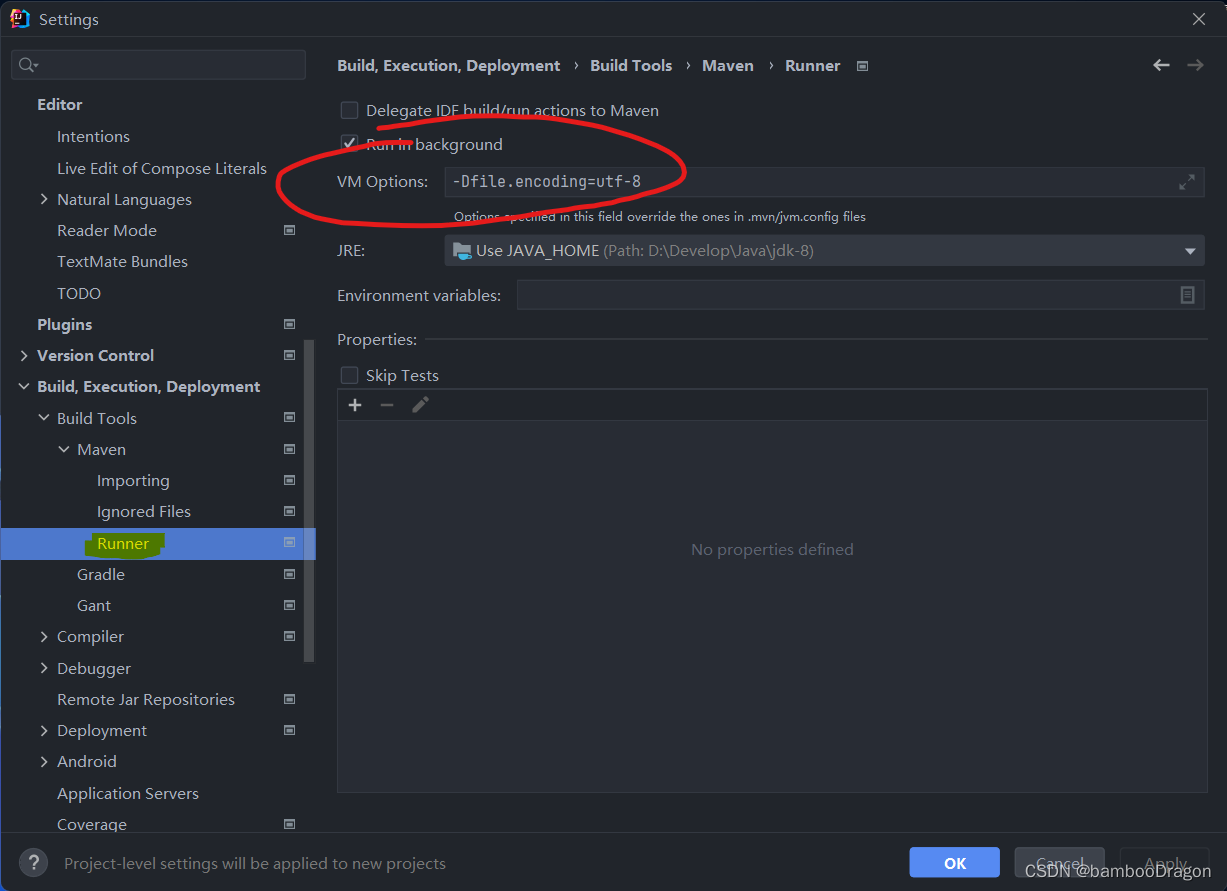
Task: Expand the Version Control node
Action: pos(24,355)
